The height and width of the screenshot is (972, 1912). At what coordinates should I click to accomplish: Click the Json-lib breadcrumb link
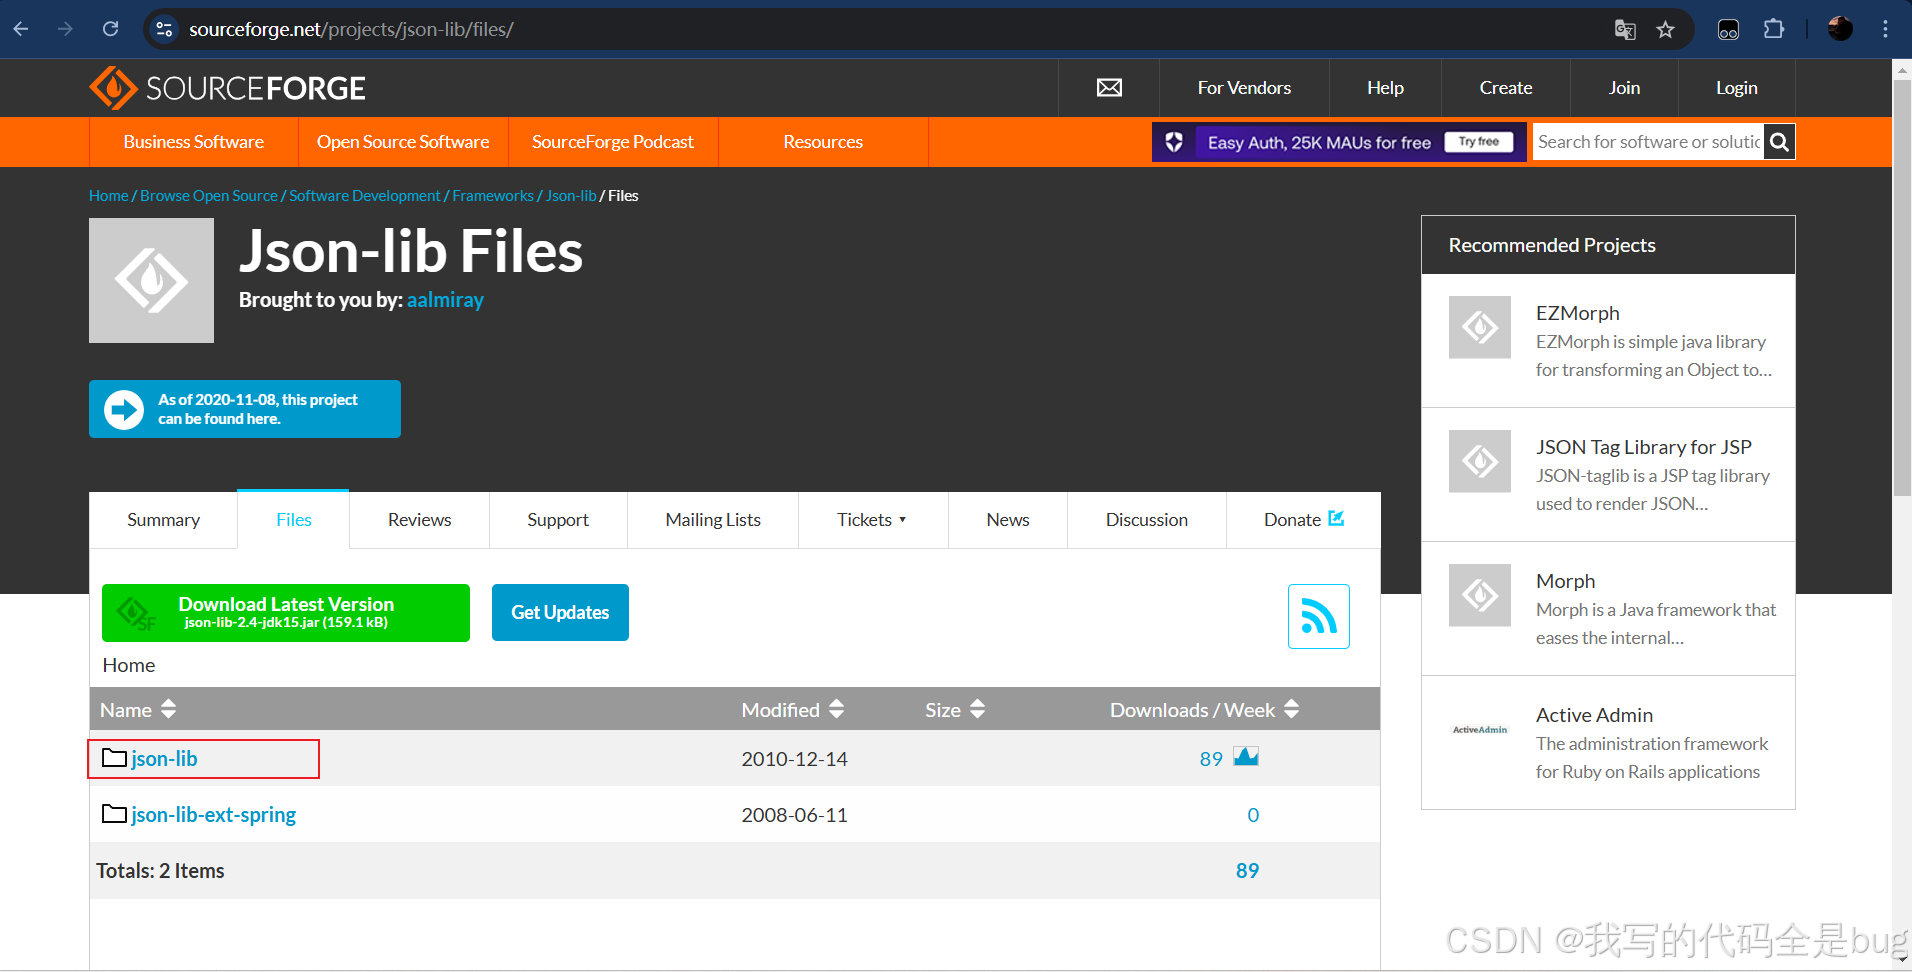tap(571, 196)
